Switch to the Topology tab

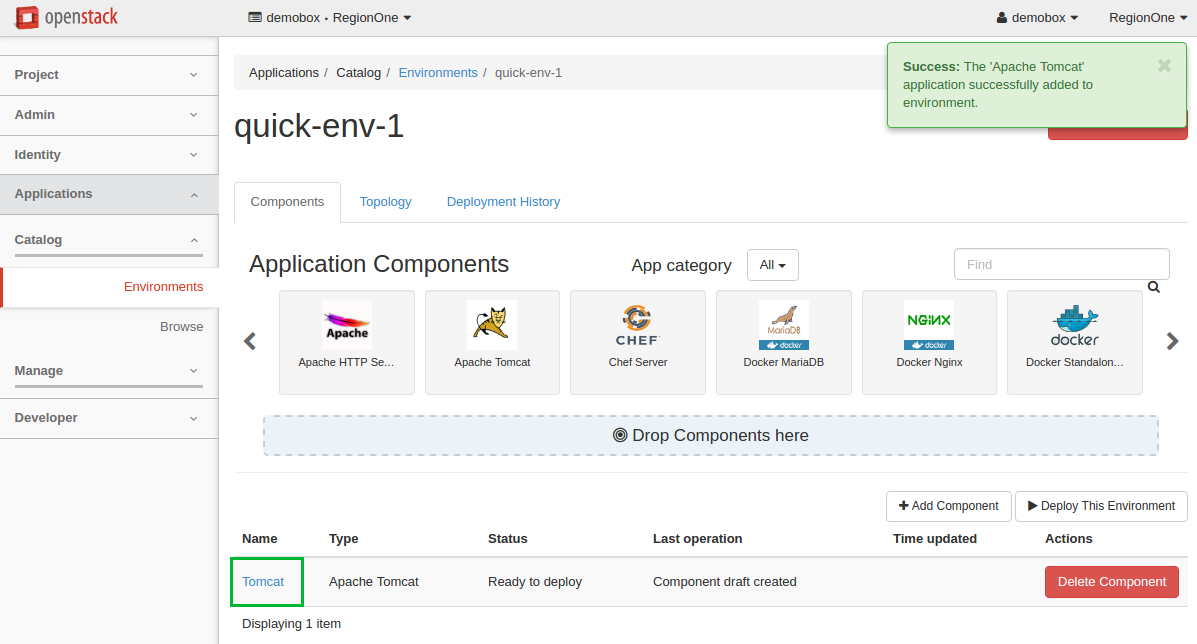pos(385,202)
